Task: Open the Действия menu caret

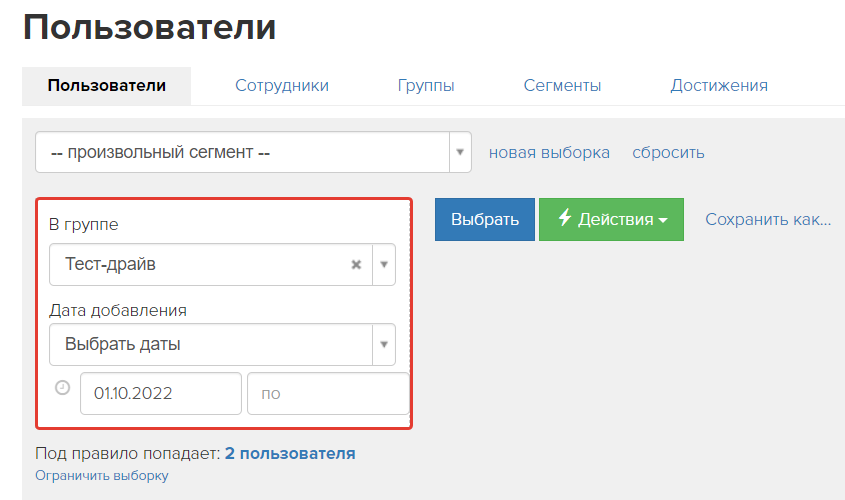Action: click(x=663, y=220)
